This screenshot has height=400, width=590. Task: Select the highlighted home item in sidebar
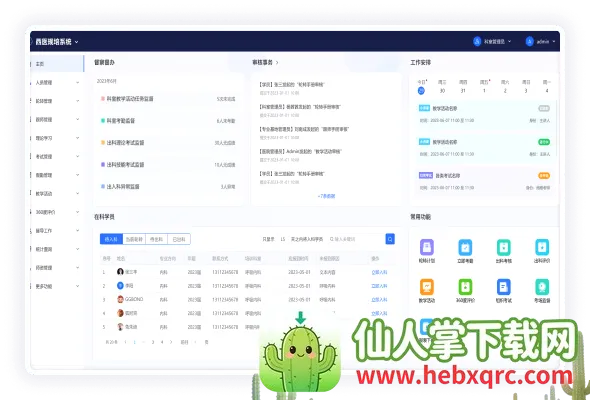pyautogui.click(x=57, y=64)
